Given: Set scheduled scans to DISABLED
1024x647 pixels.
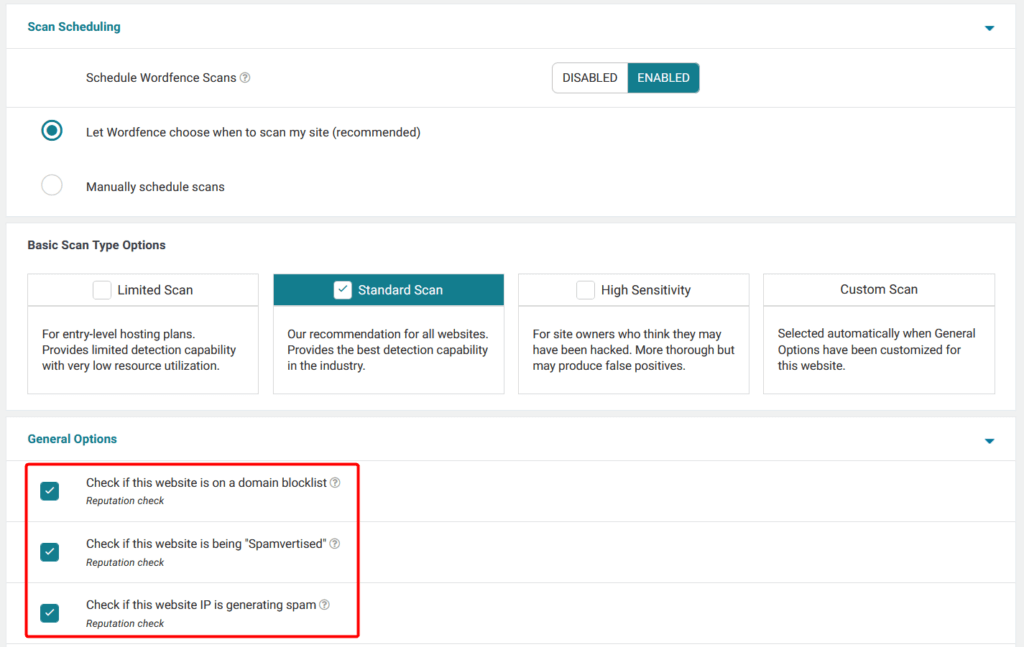Looking at the screenshot, I should pyautogui.click(x=589, y=78).
